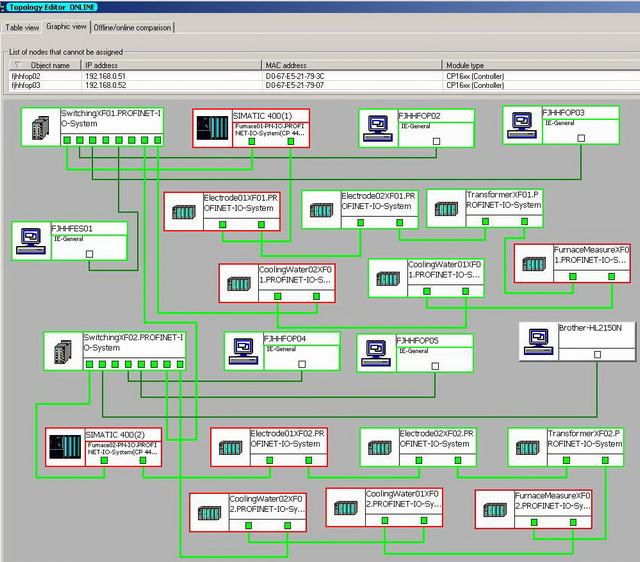Sort by IP address column header

pos(171,65)
